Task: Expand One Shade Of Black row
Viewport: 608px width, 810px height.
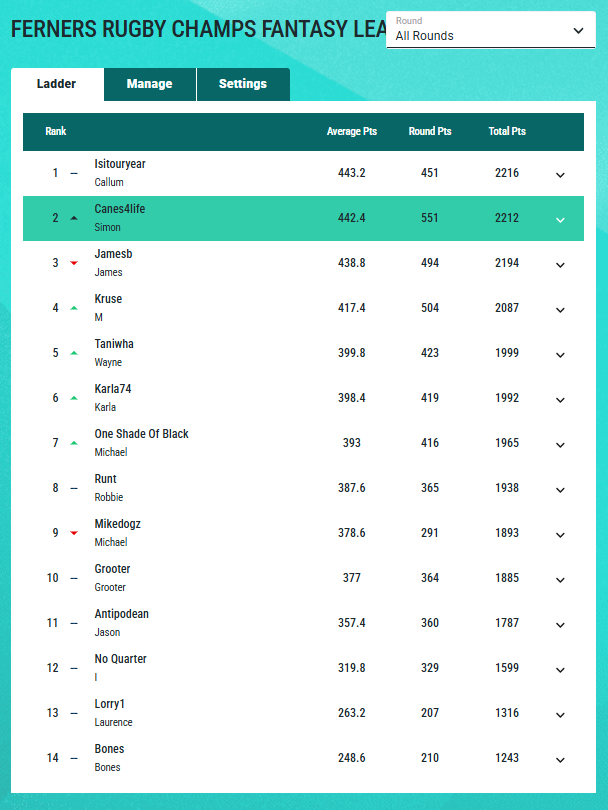Action: point(560,444)
